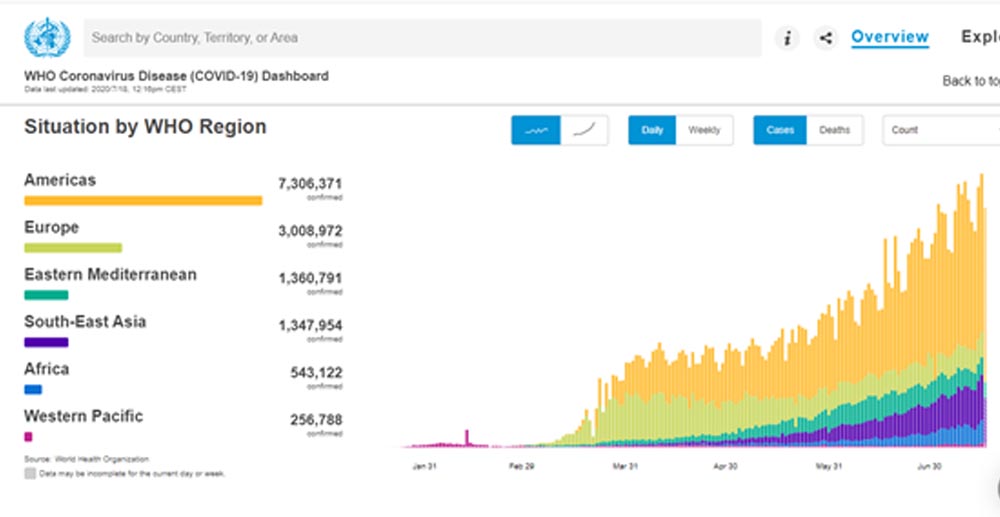Click the search by country field

point(420,38)
